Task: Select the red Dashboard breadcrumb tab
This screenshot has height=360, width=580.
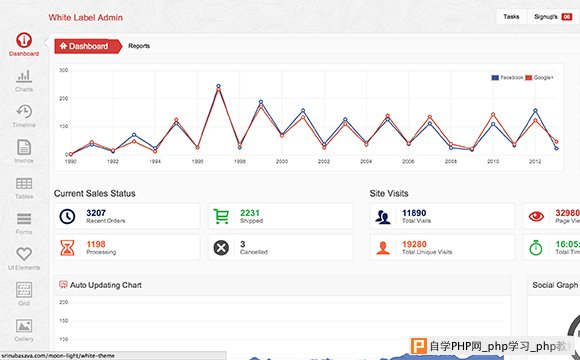Action: click(88, 46)
